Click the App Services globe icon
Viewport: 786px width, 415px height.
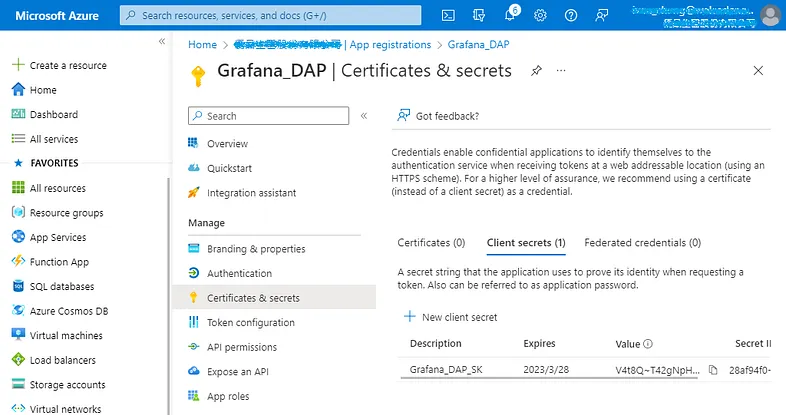[18, 237]
